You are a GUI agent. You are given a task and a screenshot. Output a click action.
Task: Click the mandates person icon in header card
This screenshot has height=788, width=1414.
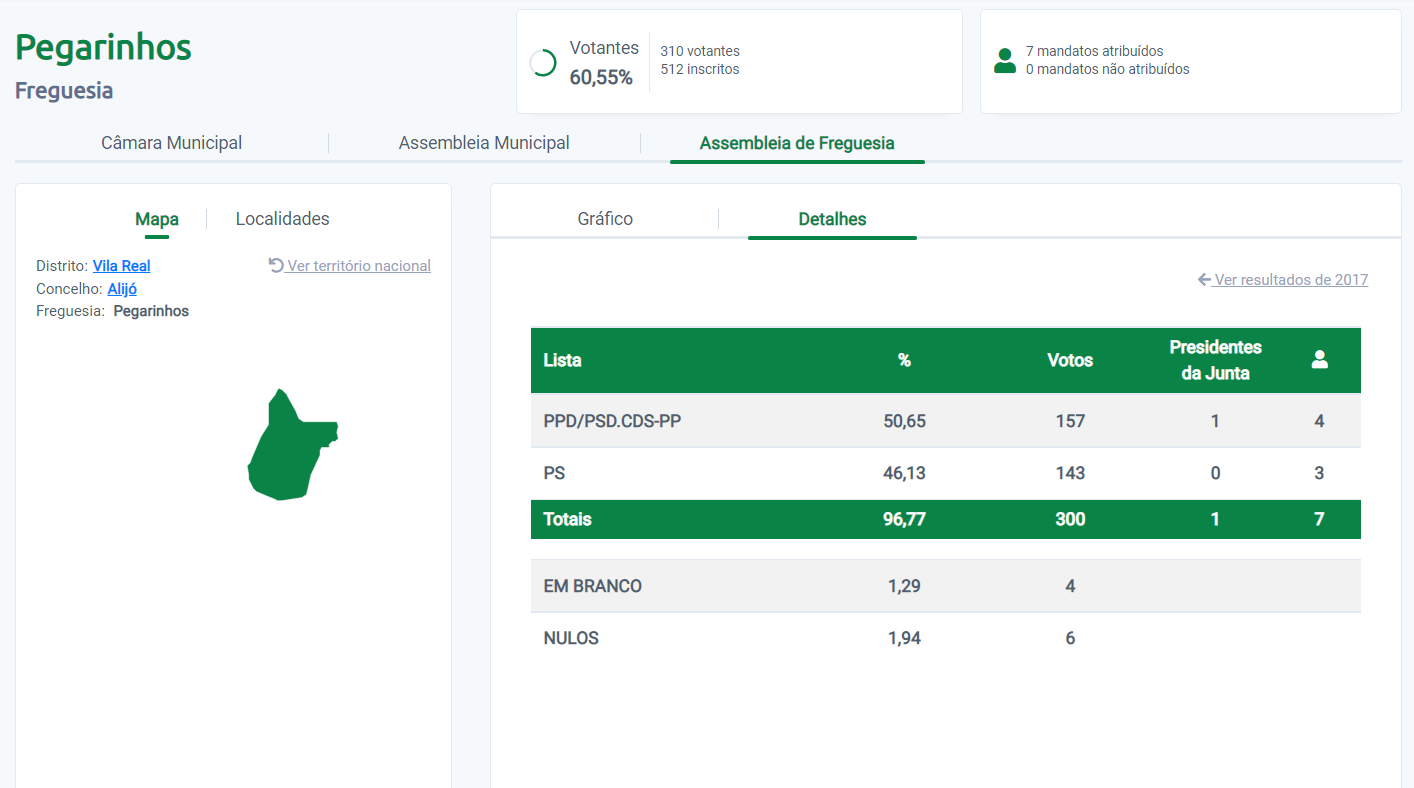tap(1005, 61)
